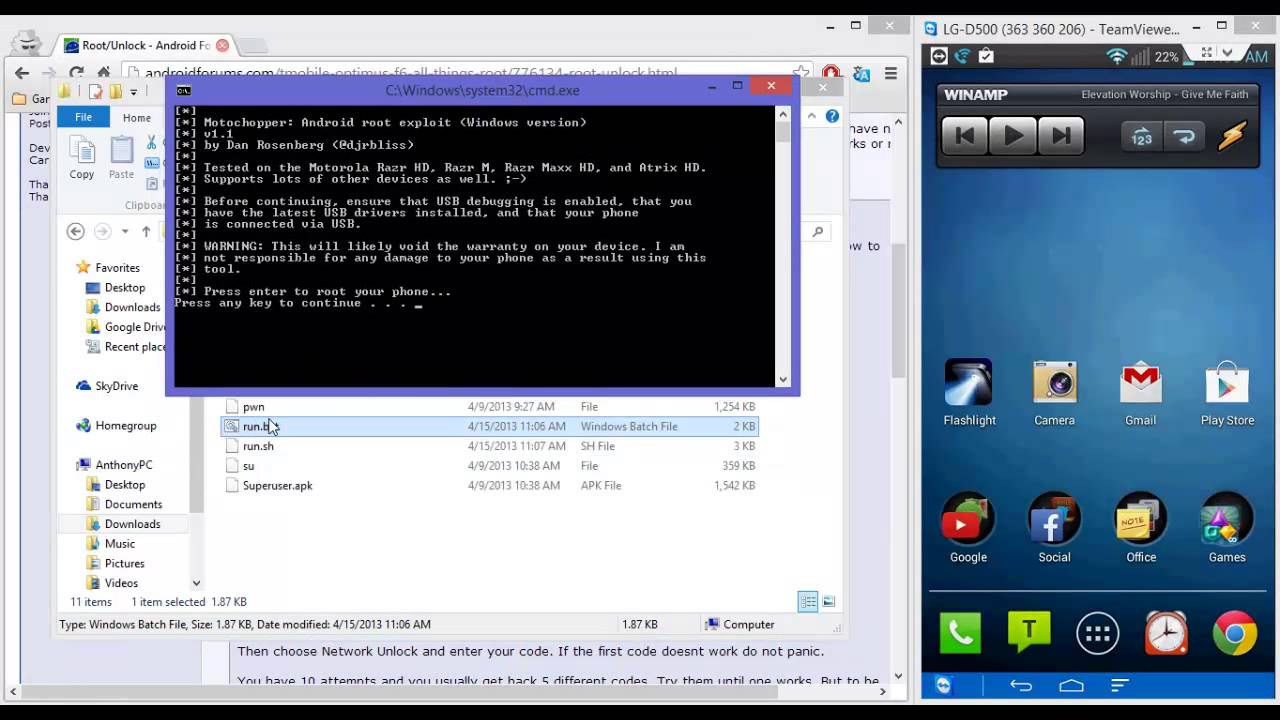Image resolution: width=1280 pixels, height=720 pixels.
Task: Open the Quick Access Toolbar customize dropdown
Action: tap(132, 92)
